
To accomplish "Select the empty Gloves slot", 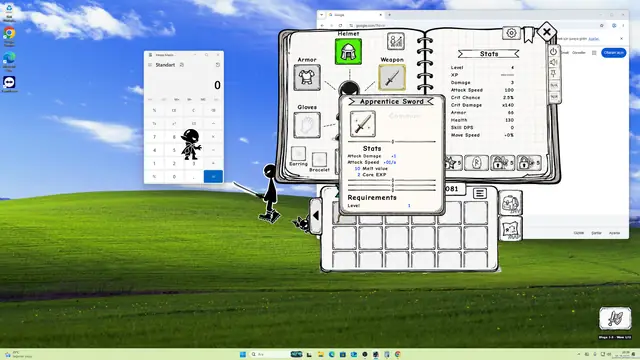I will coord(307,125).
